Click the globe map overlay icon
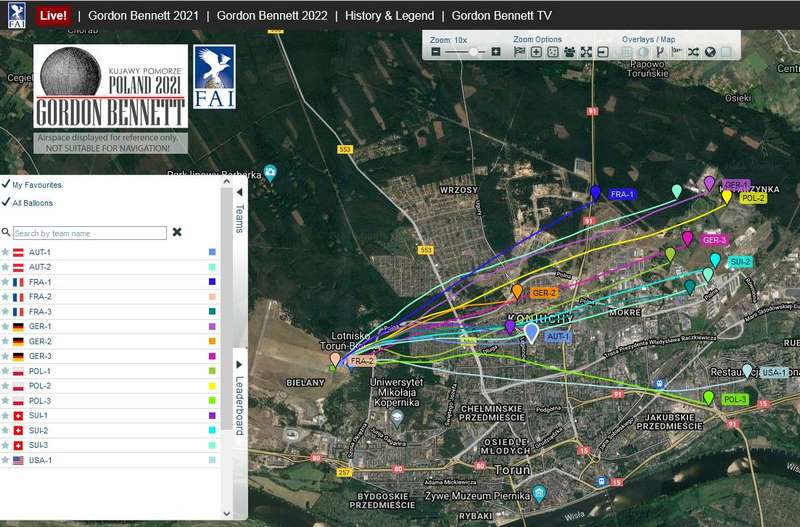This screenshot has height=527, width=800. tap(709, 51)
